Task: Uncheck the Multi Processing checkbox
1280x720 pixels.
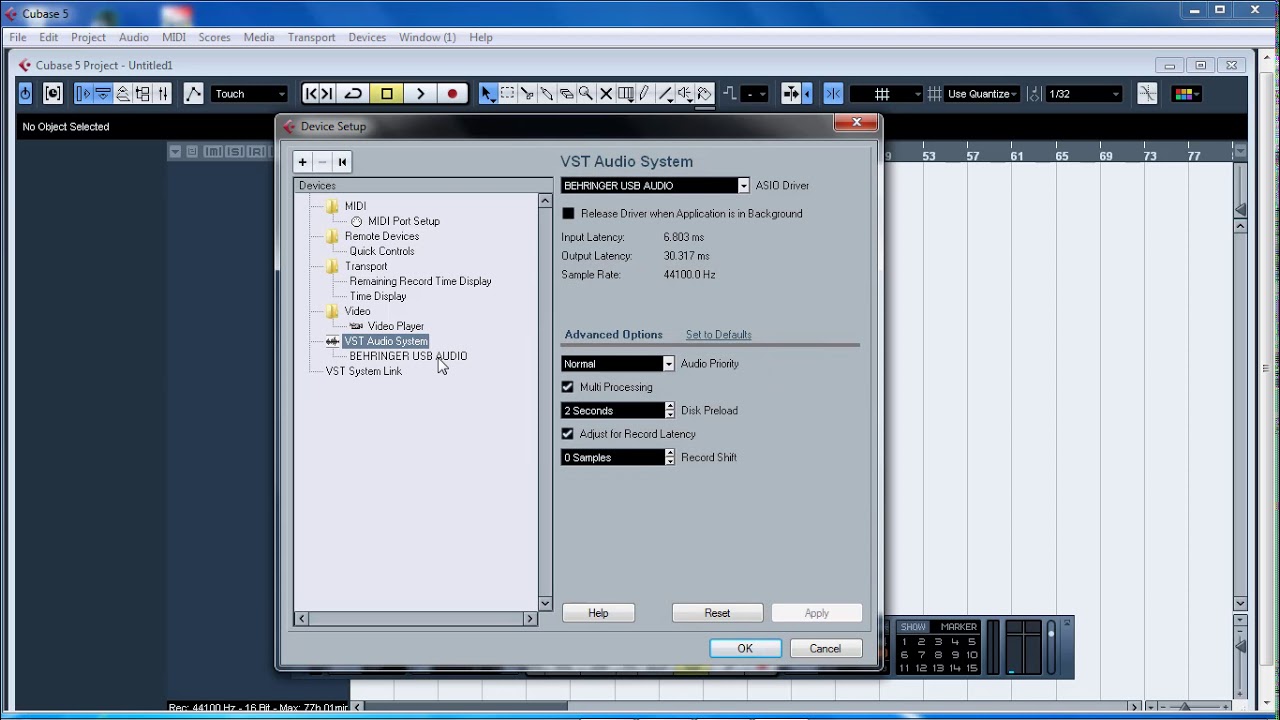Action: tap(567, 387)
